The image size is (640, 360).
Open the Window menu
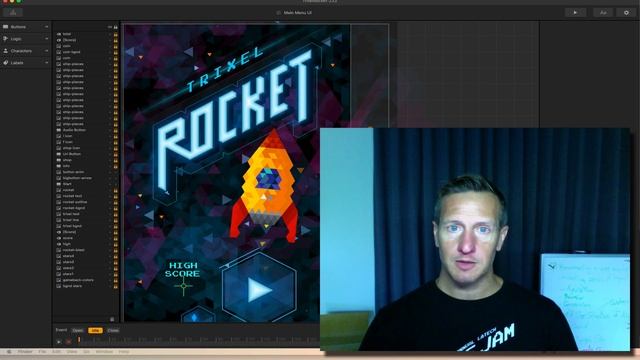coord(104,351)
